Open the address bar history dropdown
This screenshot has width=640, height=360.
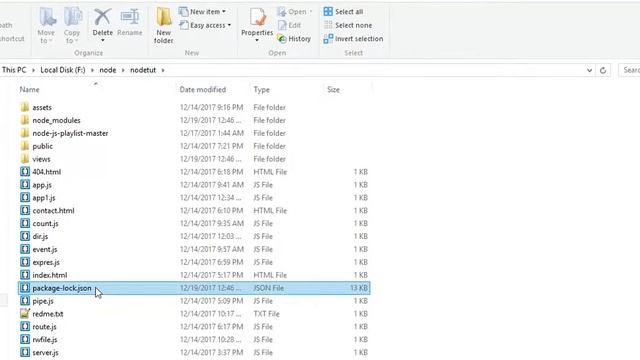pos(589,70)
